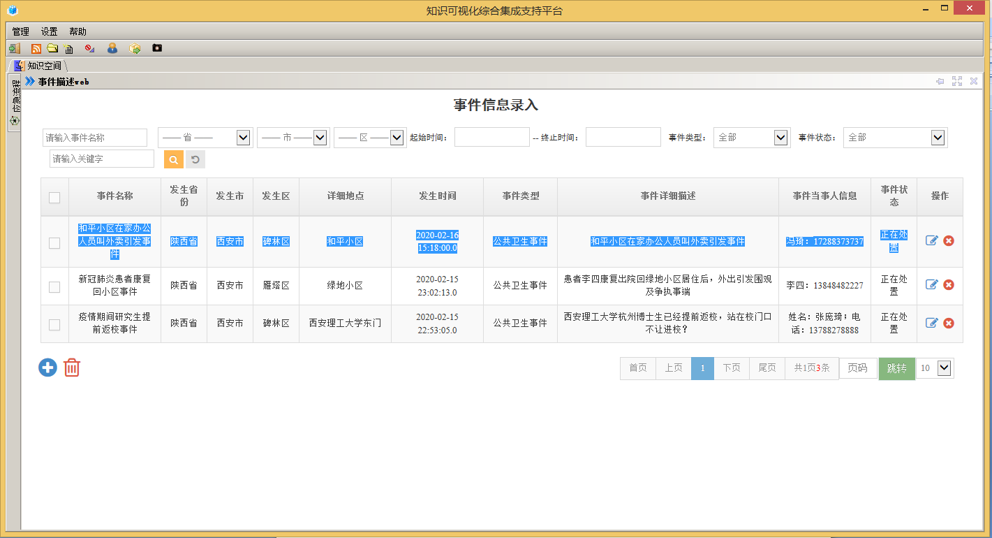Click the exit door toolbar icon
The width and height of the screenshot is (992, 538).
(14, 48)
